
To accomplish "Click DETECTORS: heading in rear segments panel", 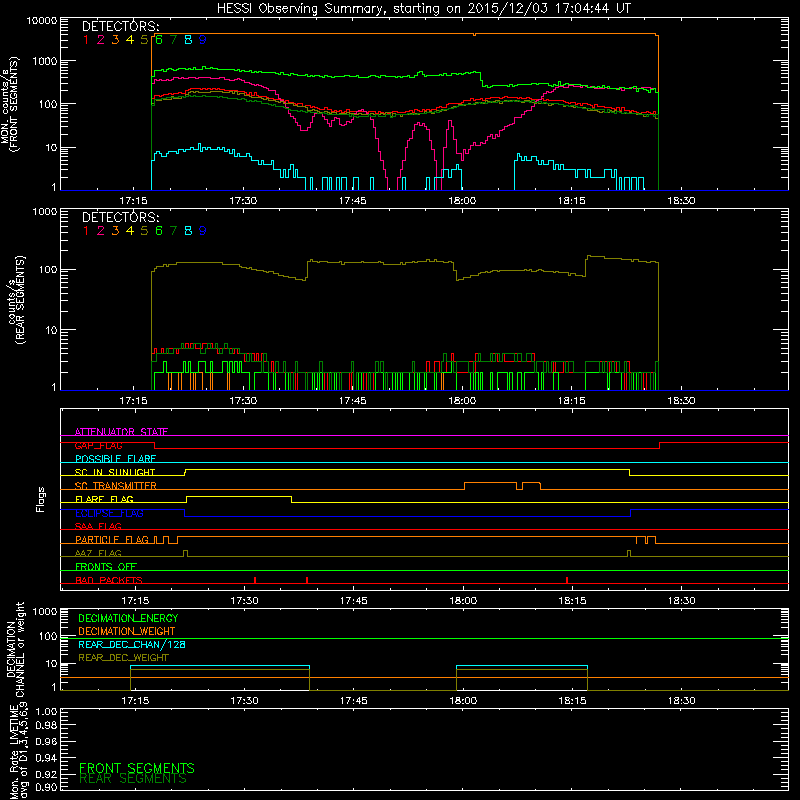I will pos(120,217).
